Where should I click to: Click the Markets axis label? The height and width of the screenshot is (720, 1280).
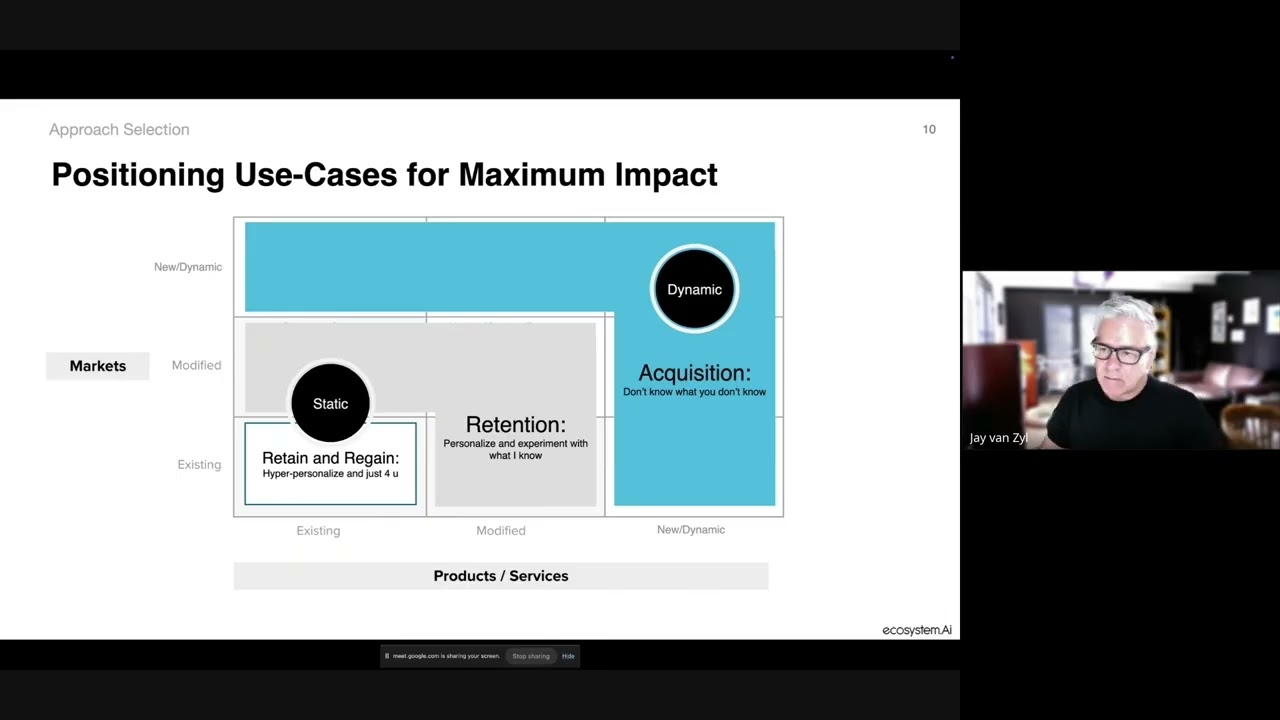click(98, 366)
